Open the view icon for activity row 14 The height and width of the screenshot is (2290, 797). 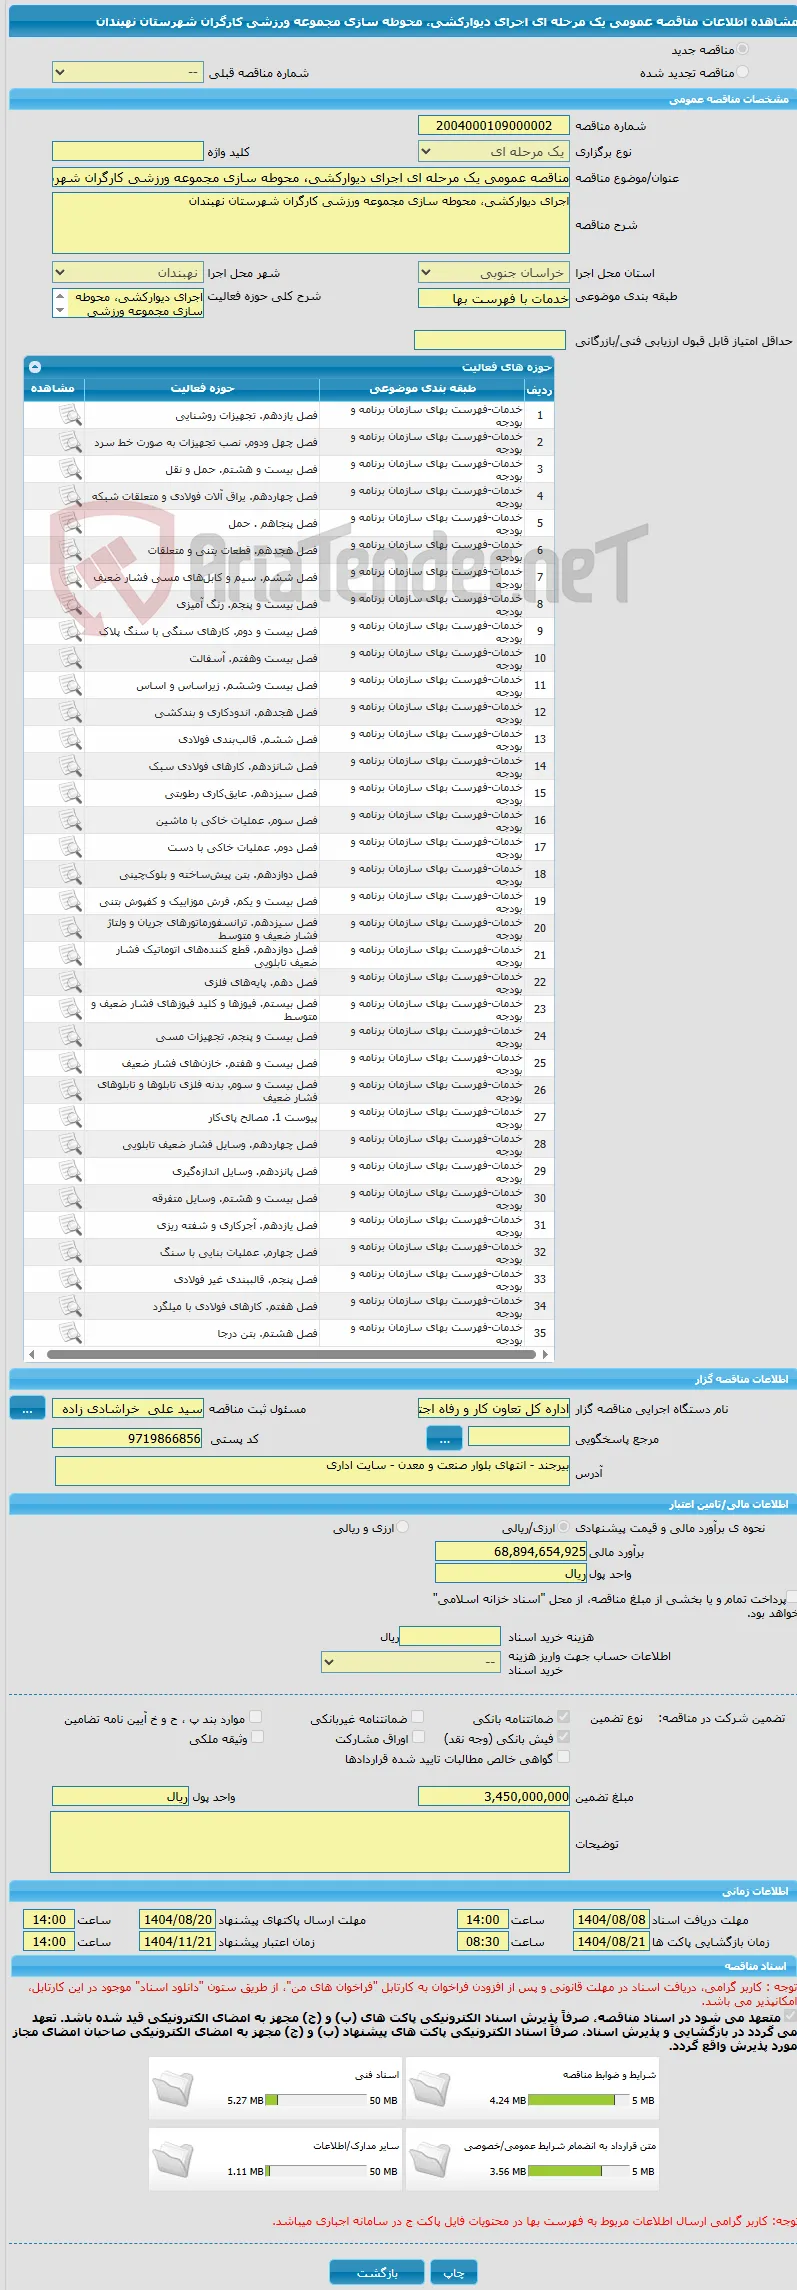pos(70,766)
